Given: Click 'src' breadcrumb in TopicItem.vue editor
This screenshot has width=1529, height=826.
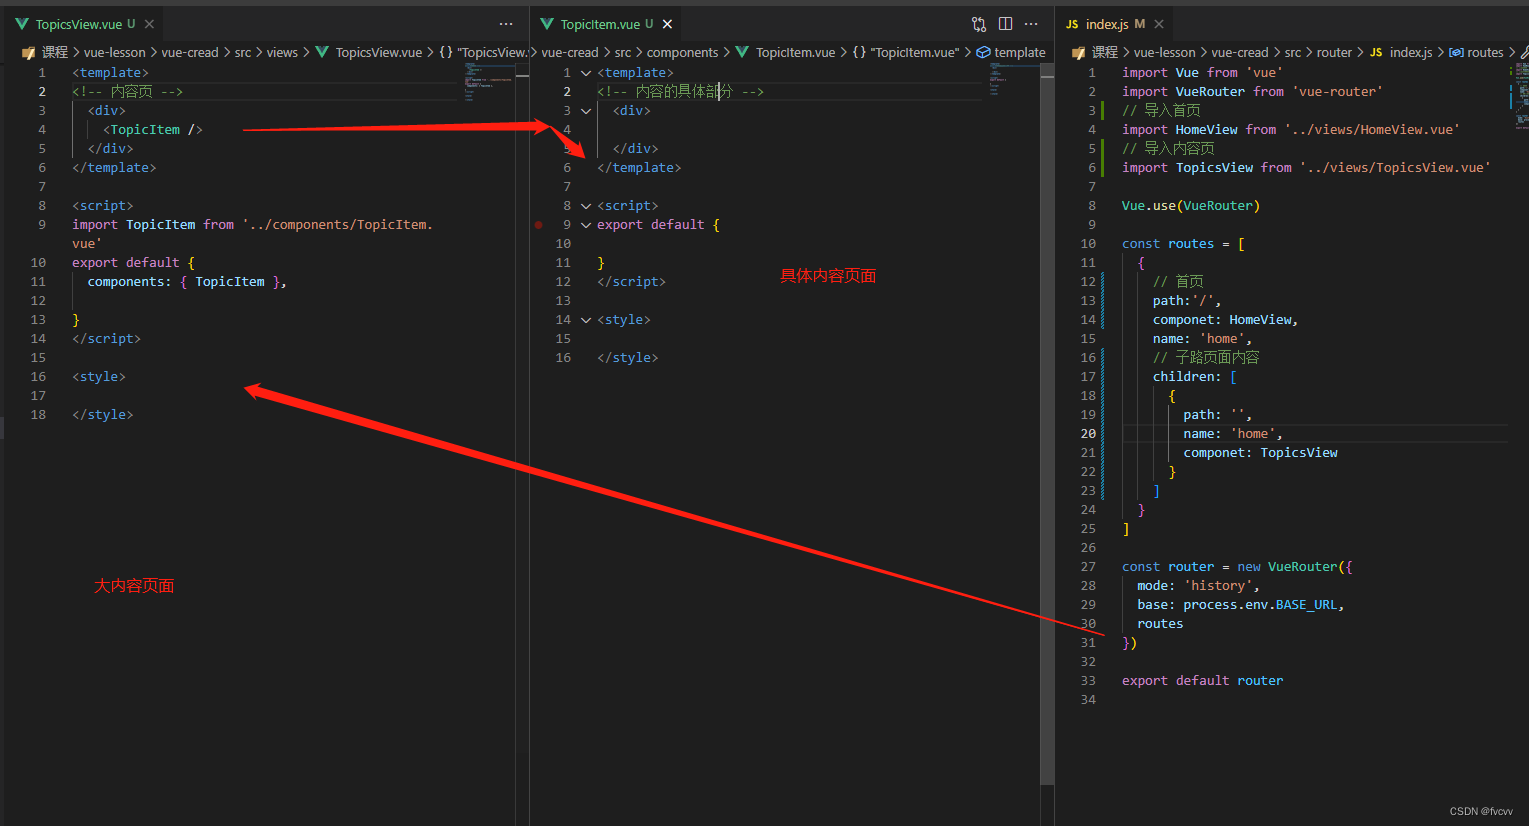Looking at the screenshot, I should 623,52.
